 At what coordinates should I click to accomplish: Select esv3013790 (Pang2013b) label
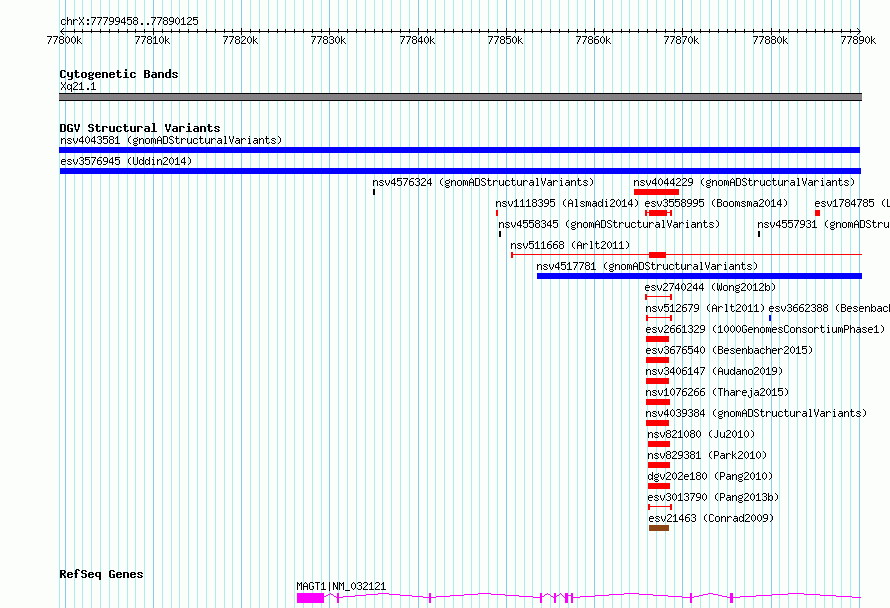(x=713, y=497)
